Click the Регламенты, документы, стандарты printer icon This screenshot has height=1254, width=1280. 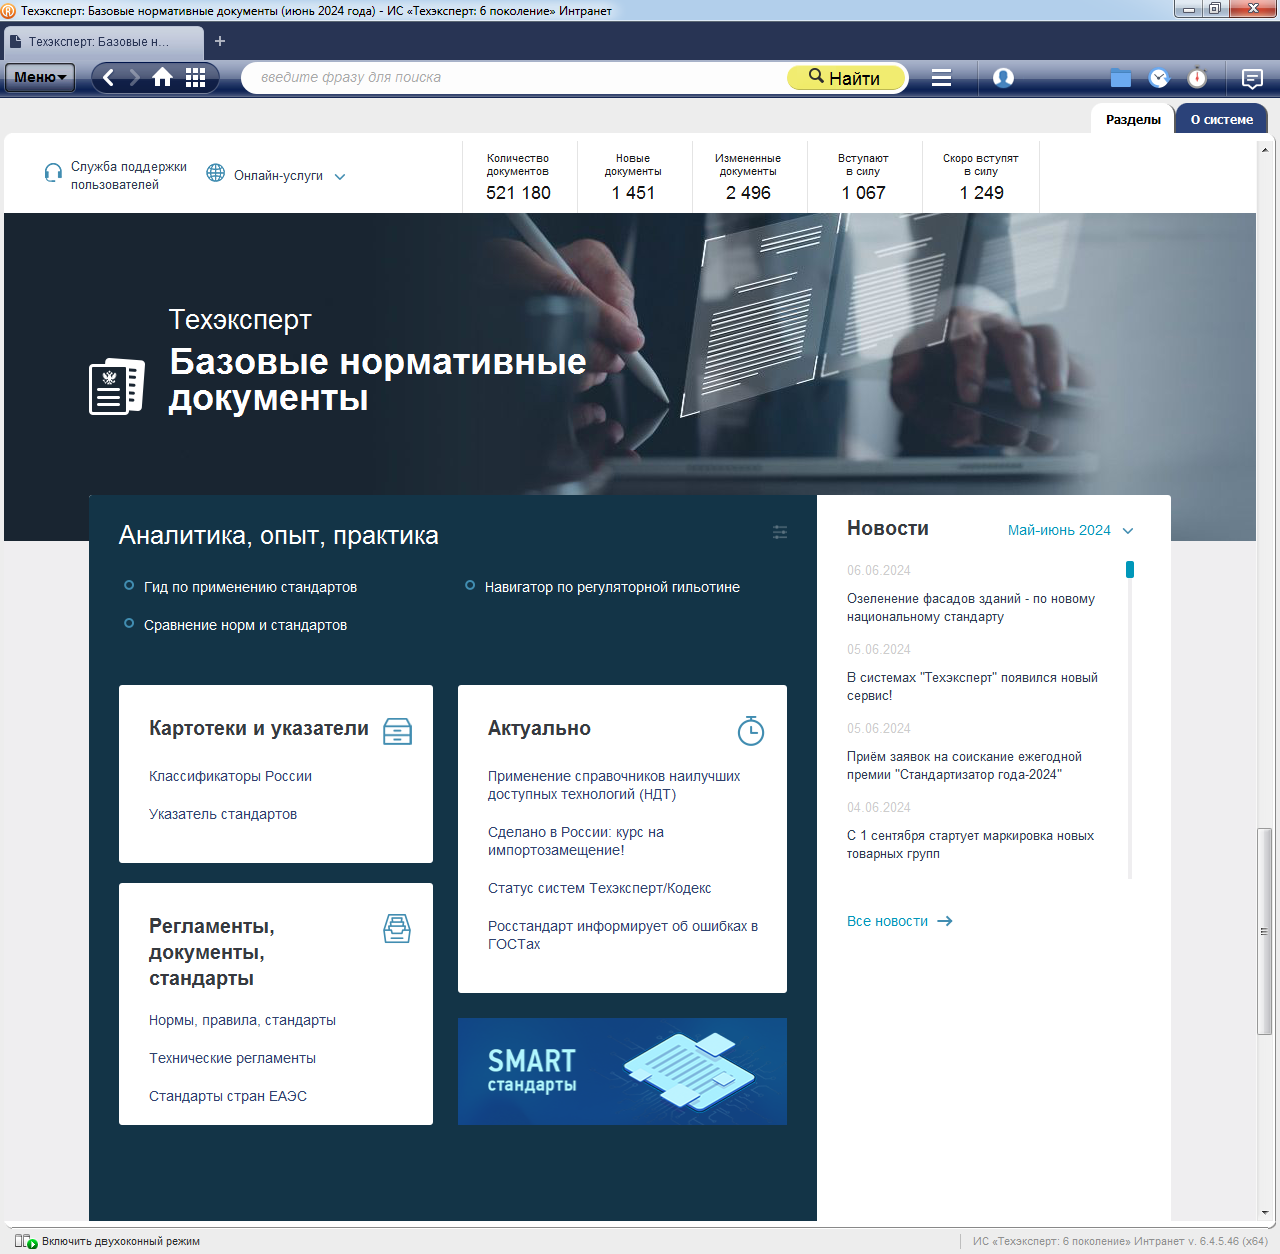(x=397, y=929)
